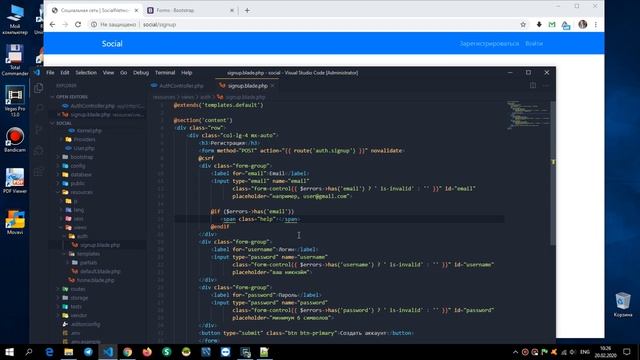Open the Chrome three-dot menu
The height and width of the screenshot is (360, 640).
coord(596,24)
